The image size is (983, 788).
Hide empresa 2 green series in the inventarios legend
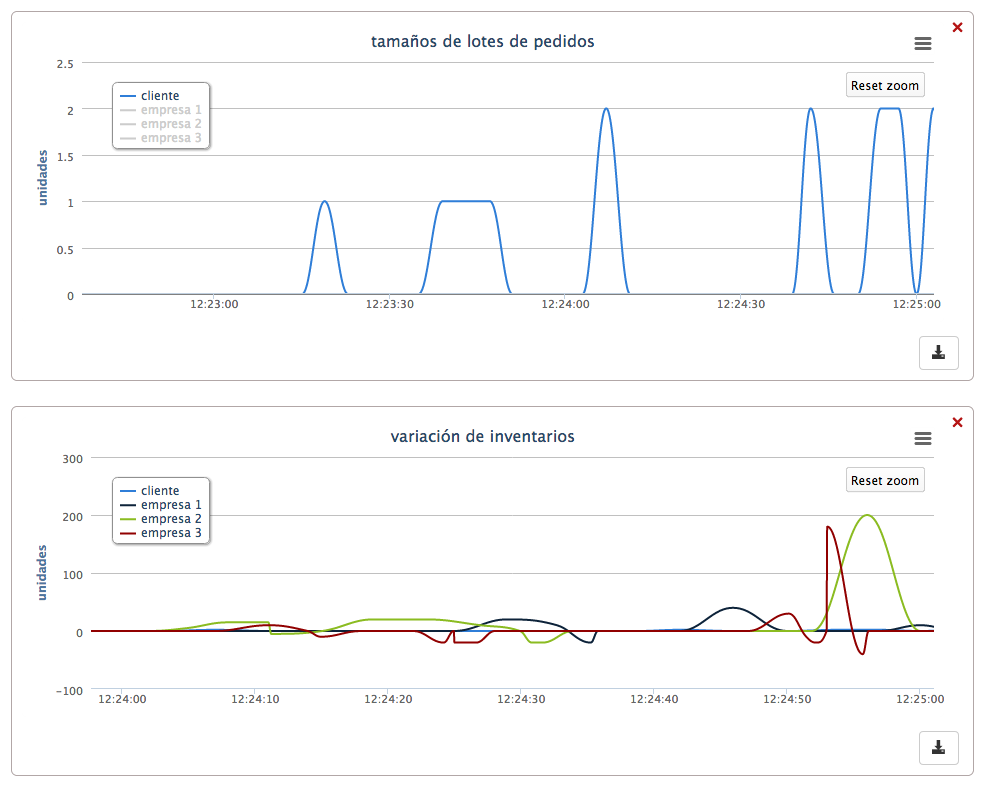click(x=171, y=519)
